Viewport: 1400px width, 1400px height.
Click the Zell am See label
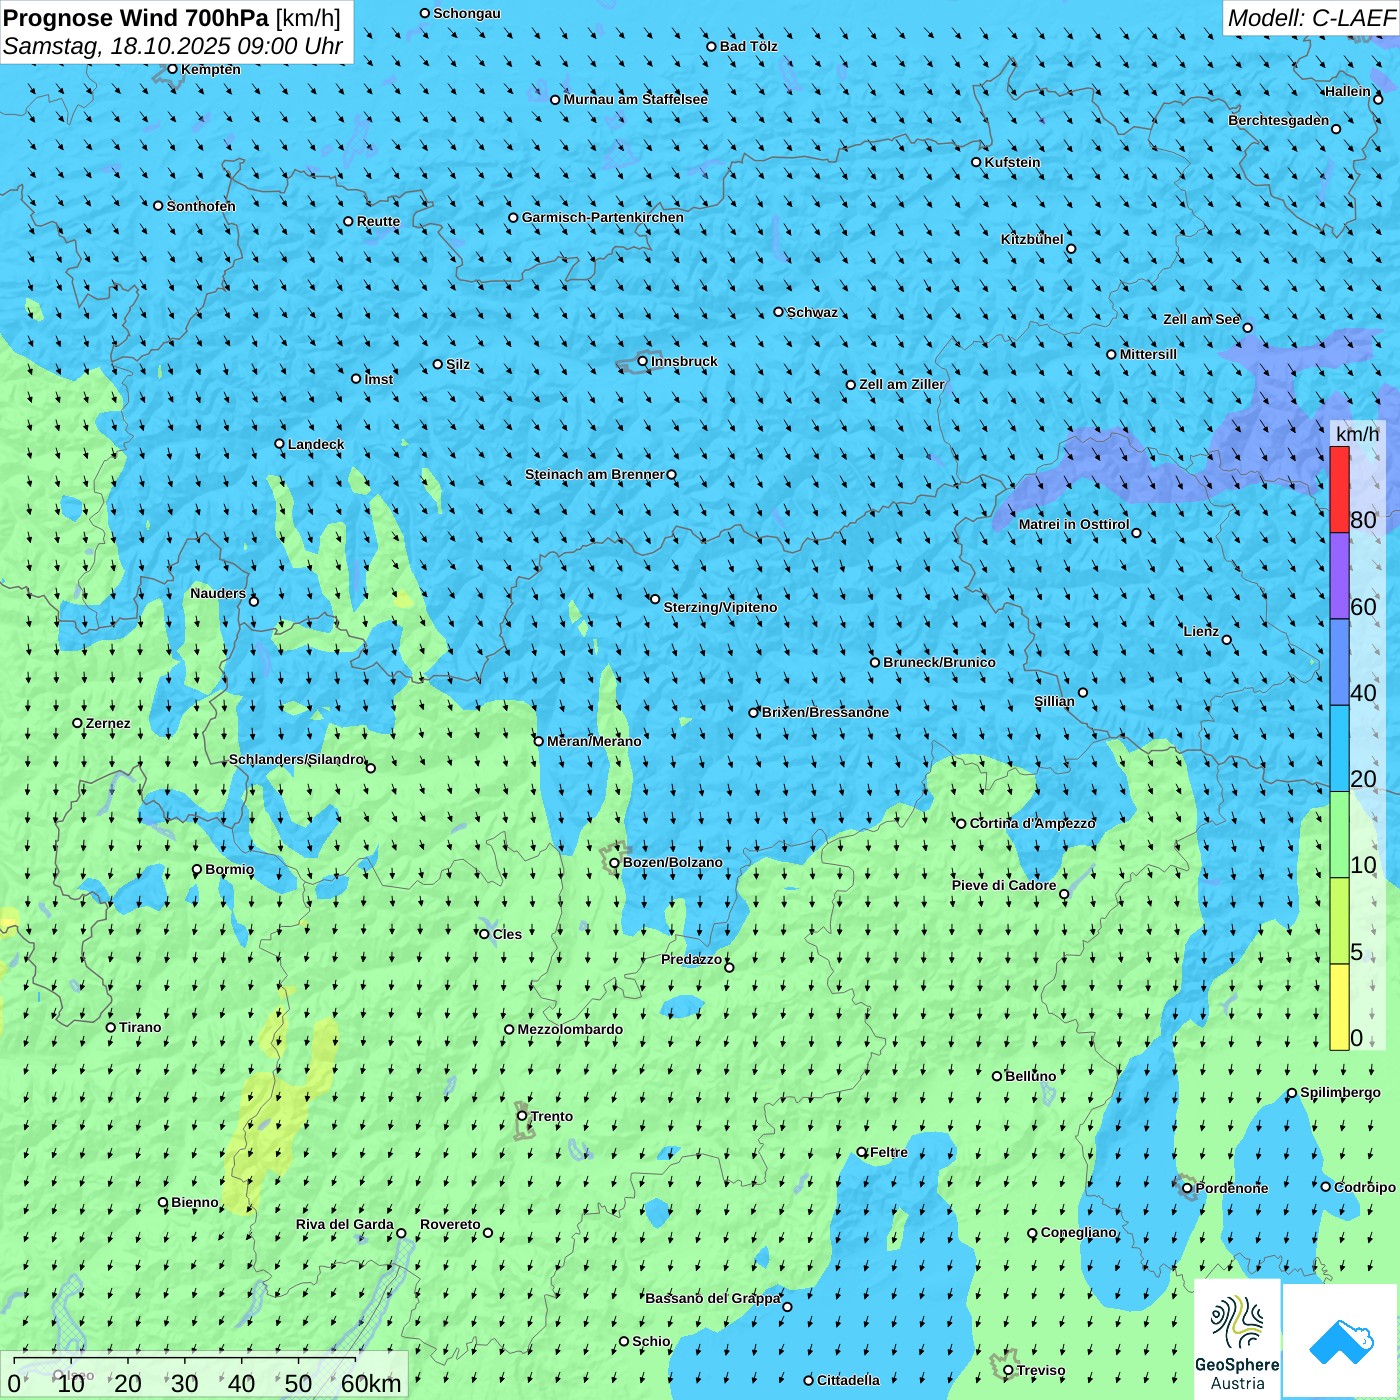[x=1201, y=319]
